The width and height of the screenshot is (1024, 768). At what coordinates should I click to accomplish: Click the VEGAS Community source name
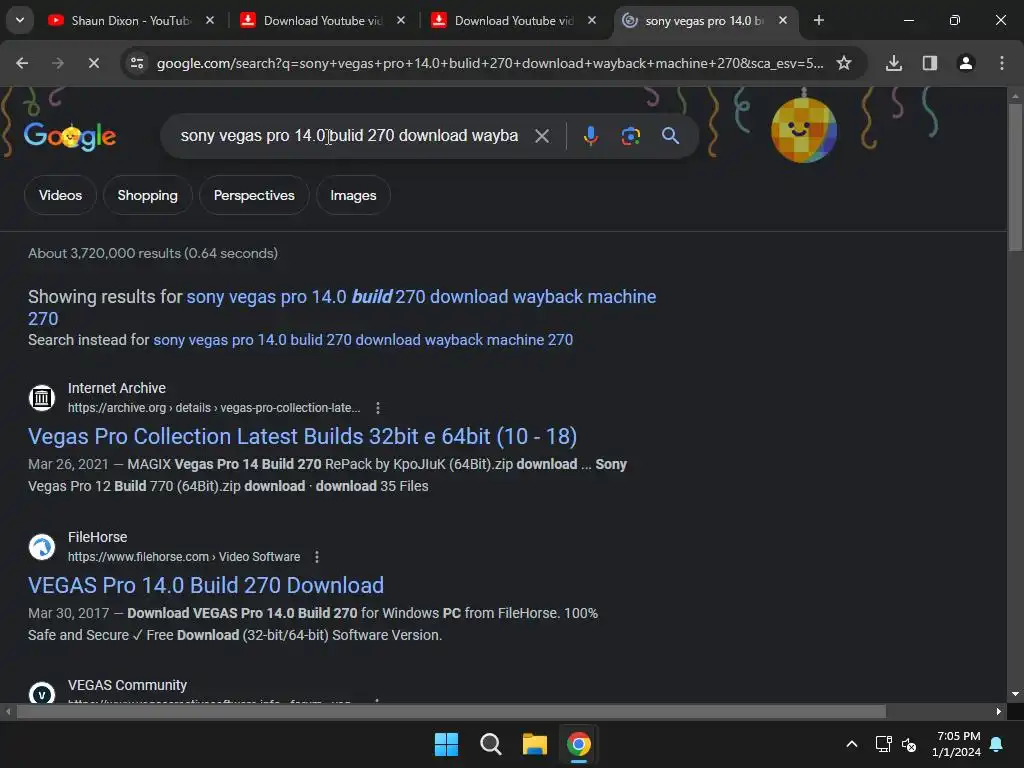(x=127, y=685)
